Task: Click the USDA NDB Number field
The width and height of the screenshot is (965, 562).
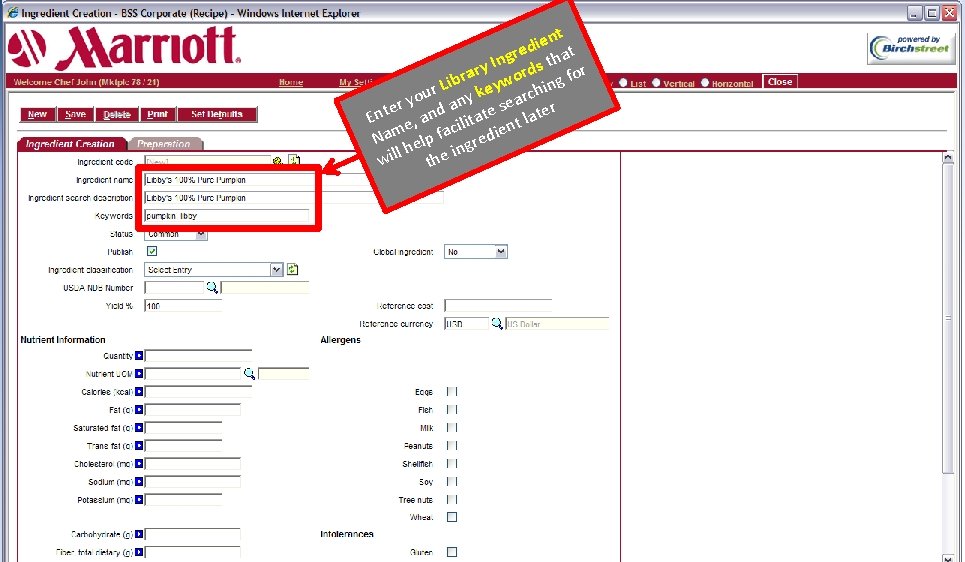Action: pos(174,287)
